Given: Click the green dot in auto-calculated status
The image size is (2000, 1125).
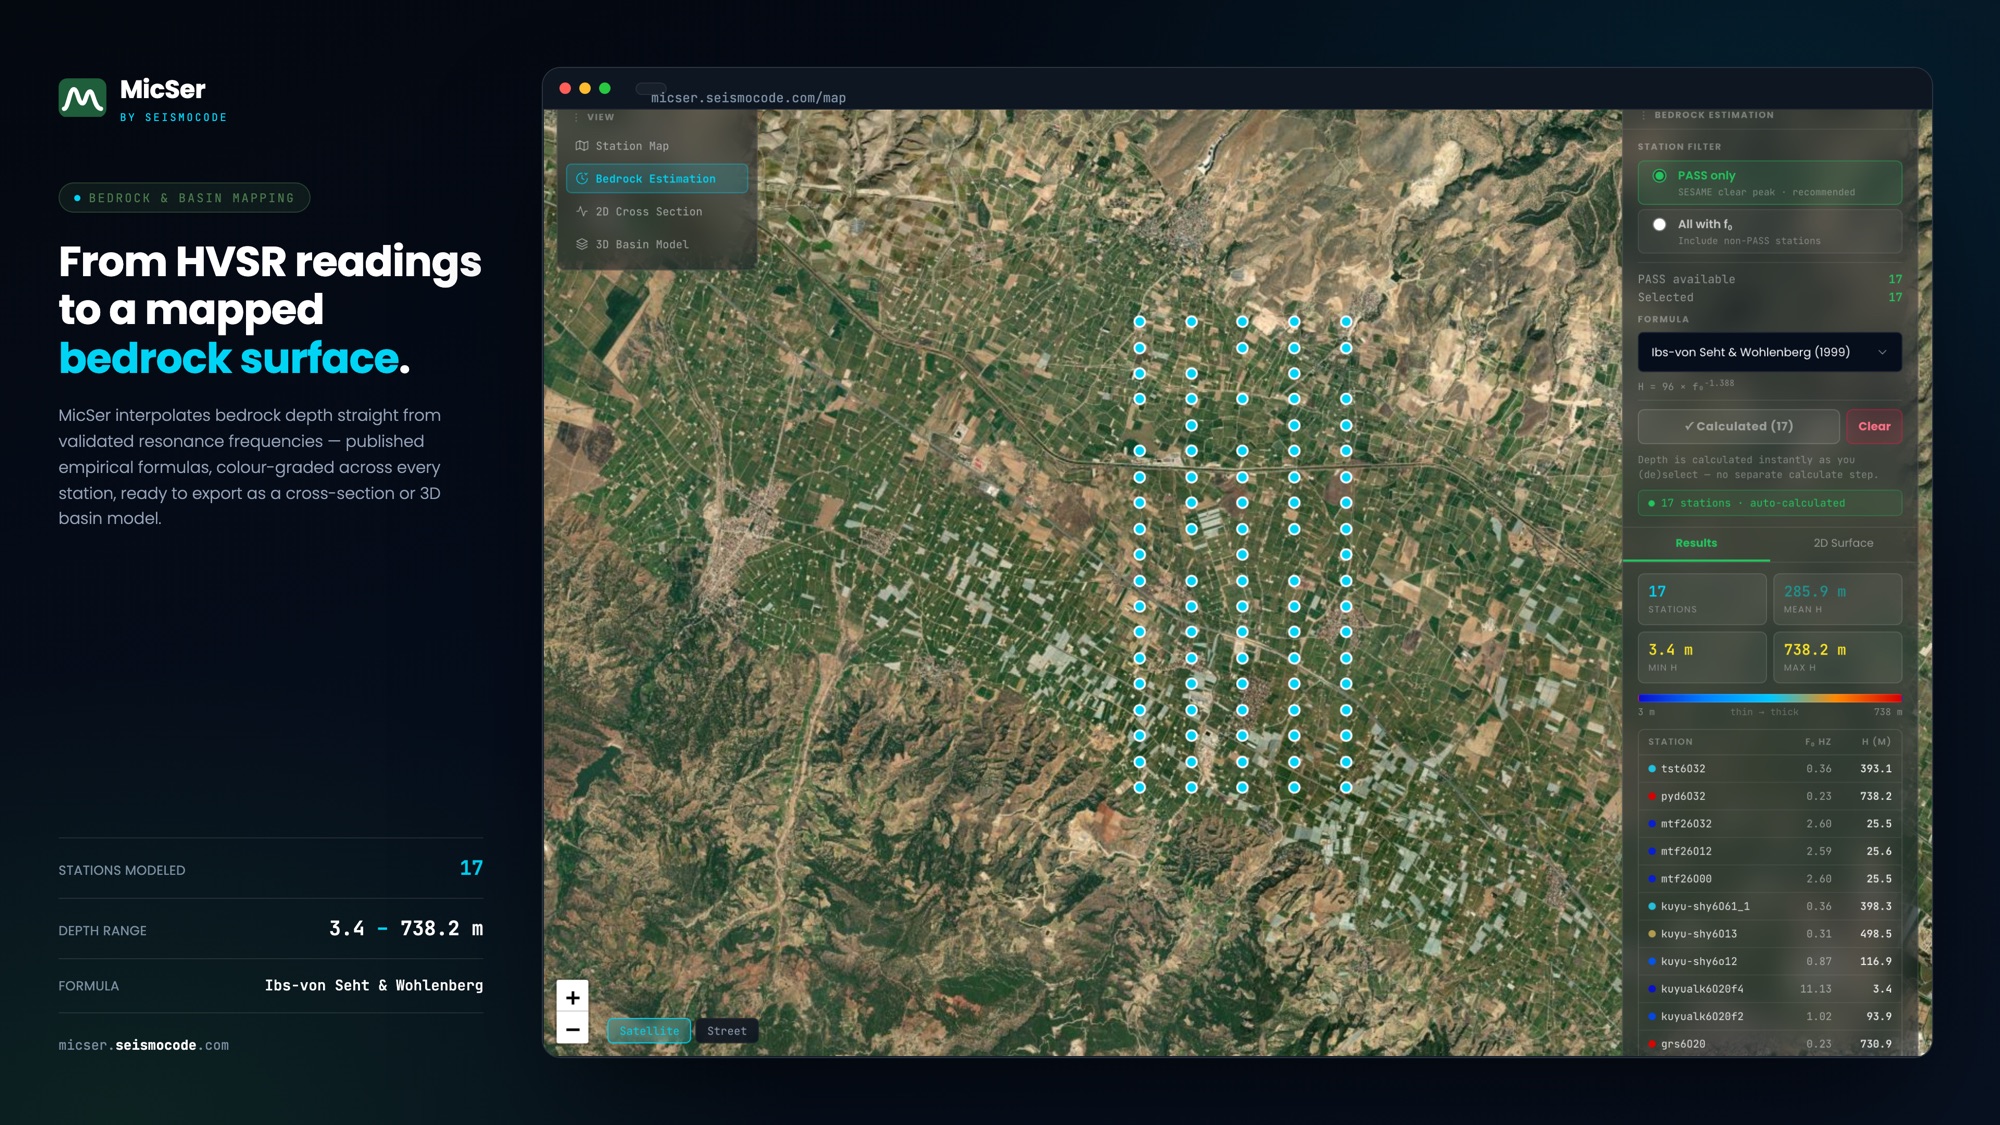Looking at the screenshot, I should pos(1651,504).
